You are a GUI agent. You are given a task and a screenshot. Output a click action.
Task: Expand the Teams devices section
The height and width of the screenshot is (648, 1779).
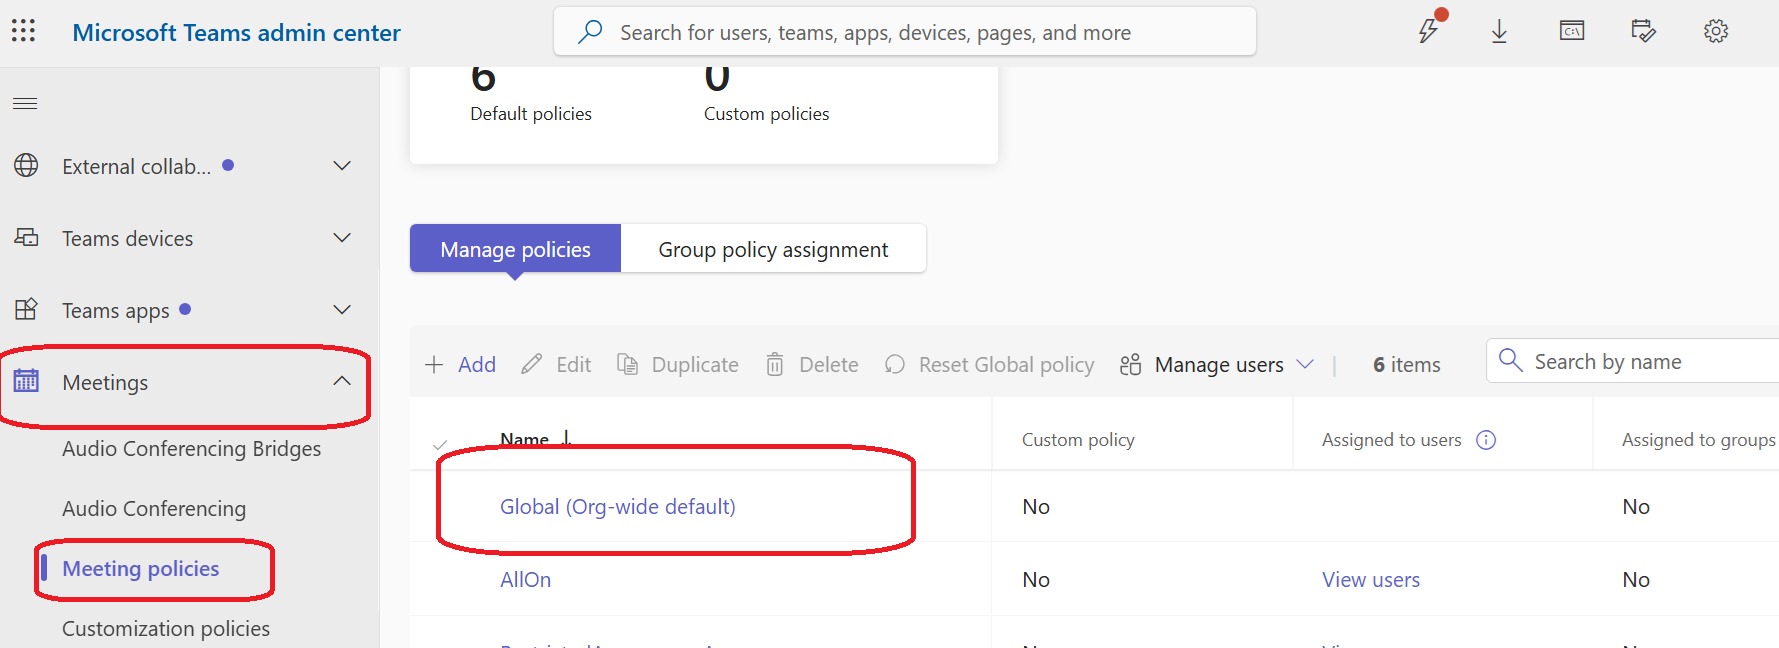click(x=342, y=238)
